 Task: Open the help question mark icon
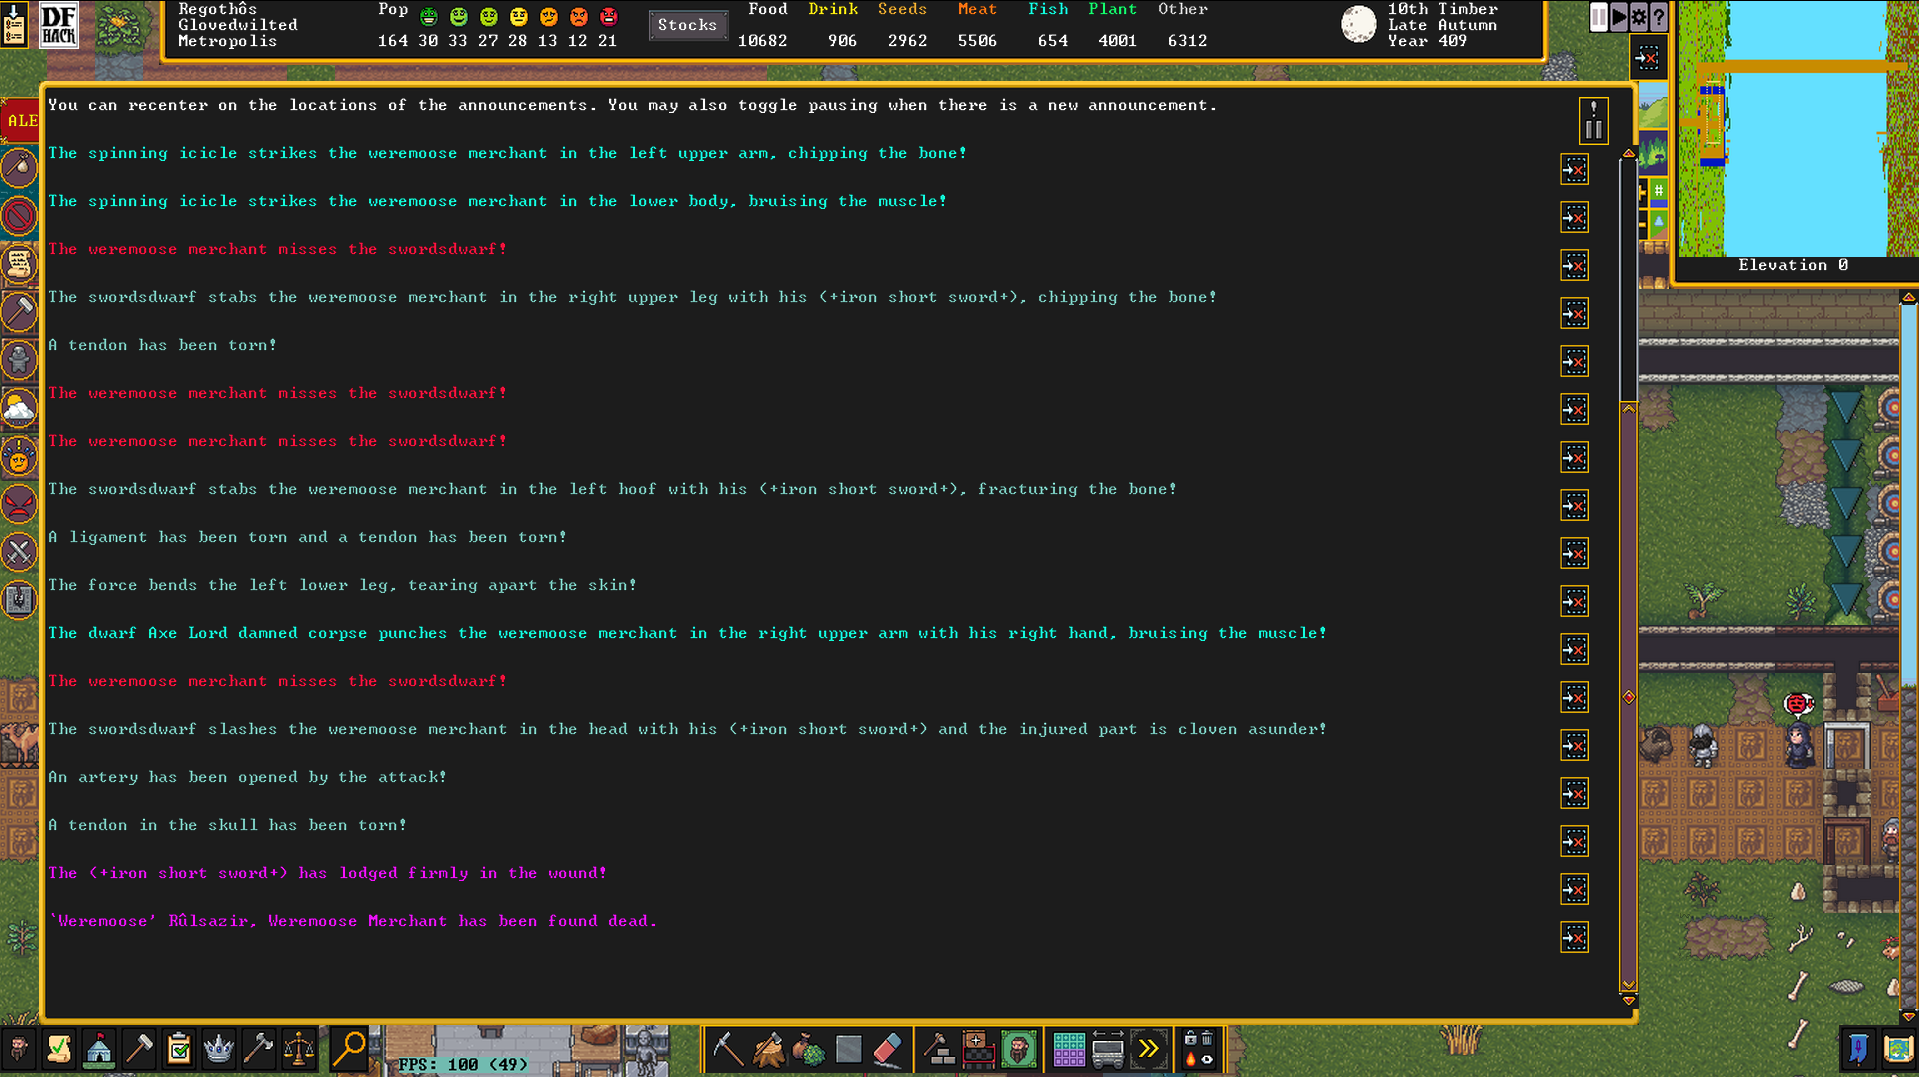[1658, 17]
